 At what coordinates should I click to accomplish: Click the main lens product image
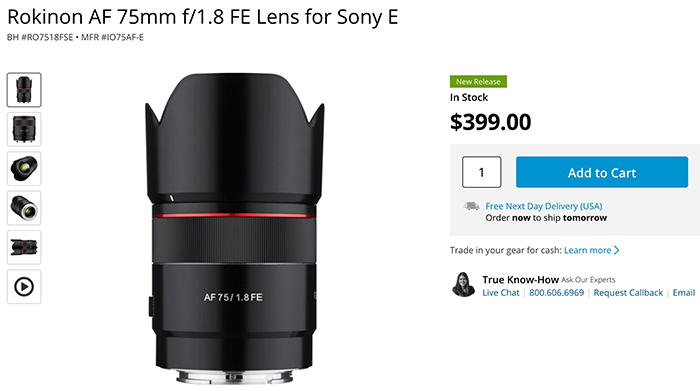click(x=234, y=229)
